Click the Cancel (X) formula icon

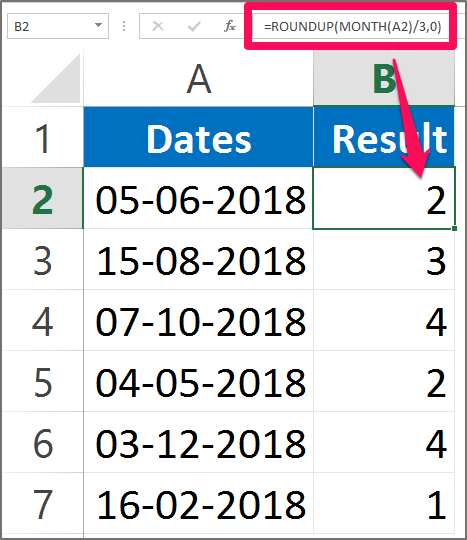click(x=158, y=26)
